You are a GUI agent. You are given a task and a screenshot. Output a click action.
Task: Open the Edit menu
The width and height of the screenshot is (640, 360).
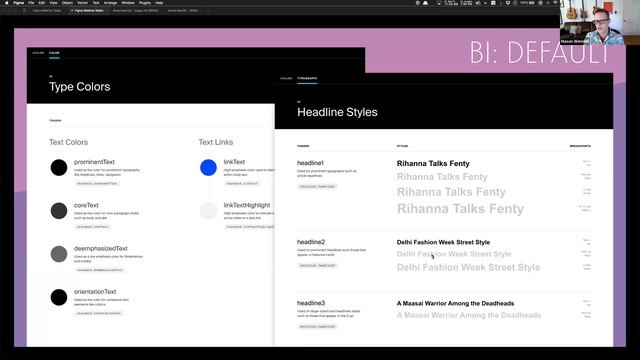click(42, 2)
